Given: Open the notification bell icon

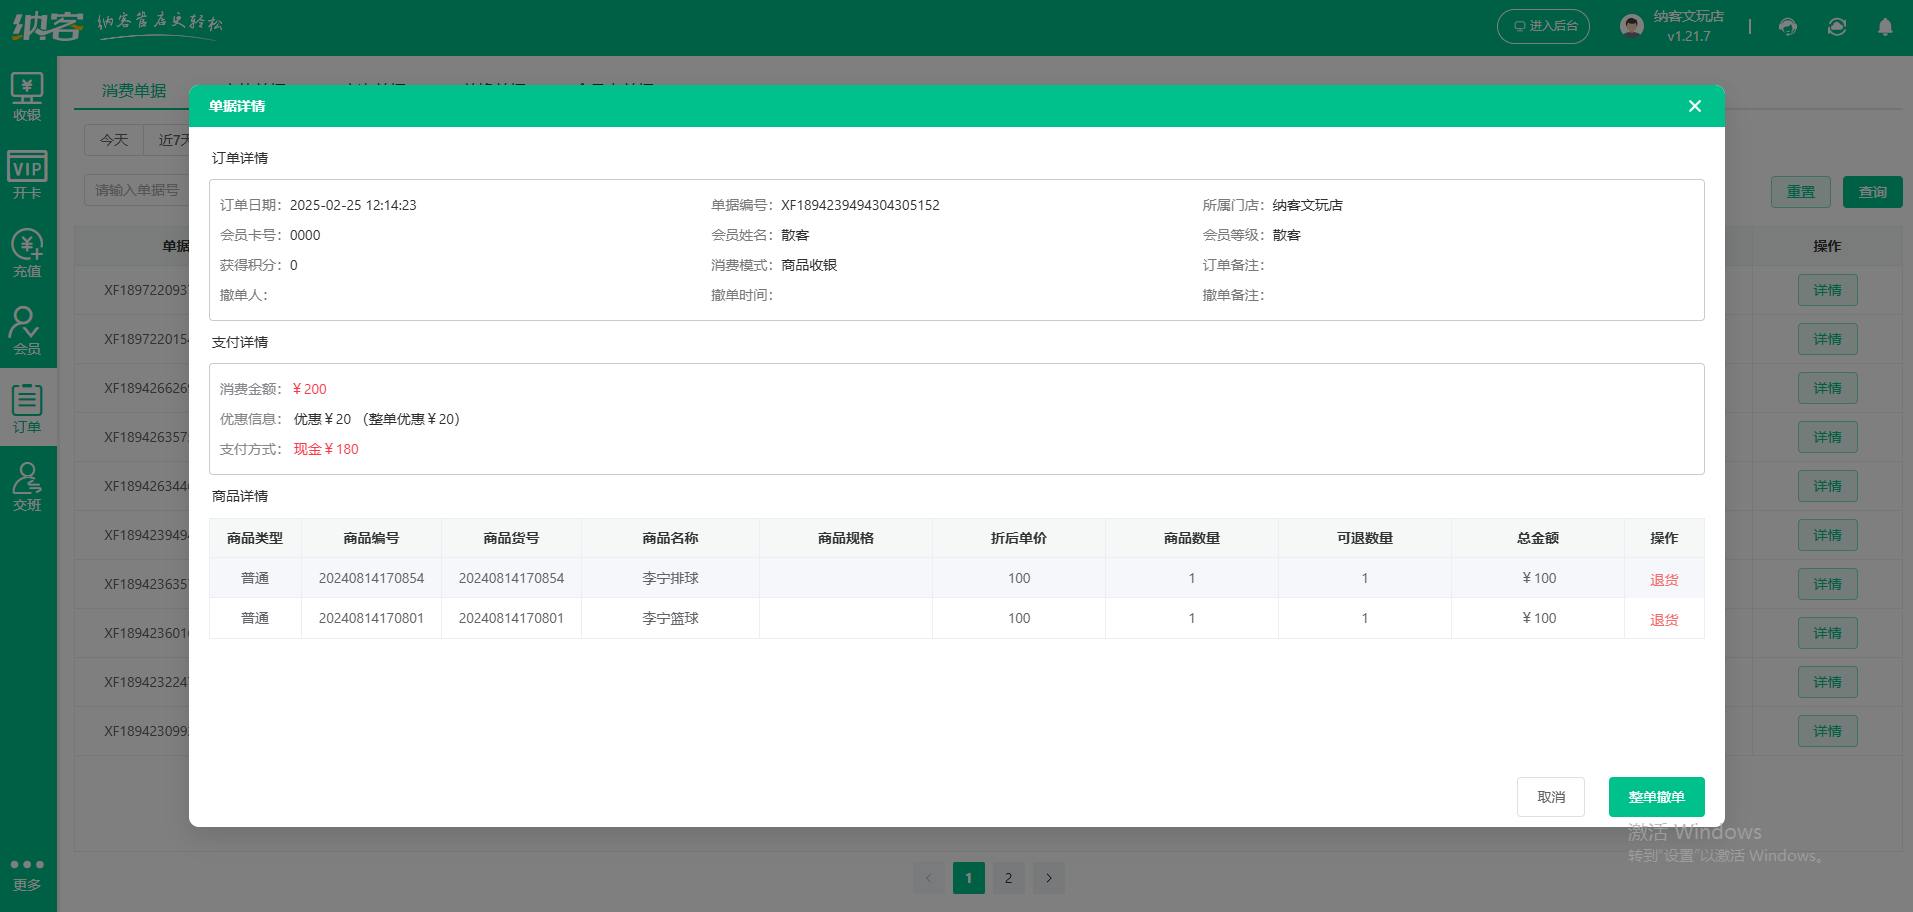Looking at the screenshot, I should coord(1884,27).
